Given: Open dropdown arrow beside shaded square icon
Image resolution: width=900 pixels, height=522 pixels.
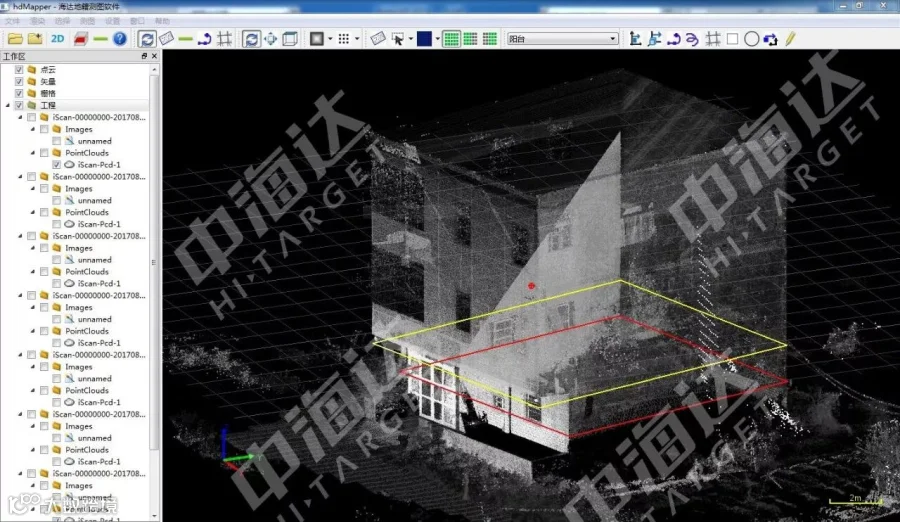Looking at the screenshot, I should click(x=330, y=39).
